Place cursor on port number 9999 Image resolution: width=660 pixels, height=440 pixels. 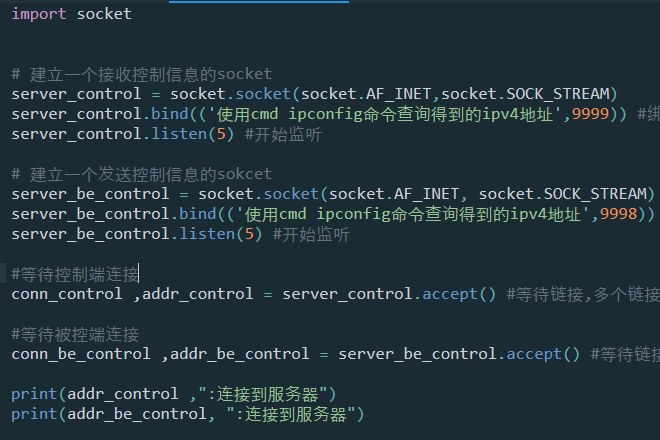pos(591,114)
